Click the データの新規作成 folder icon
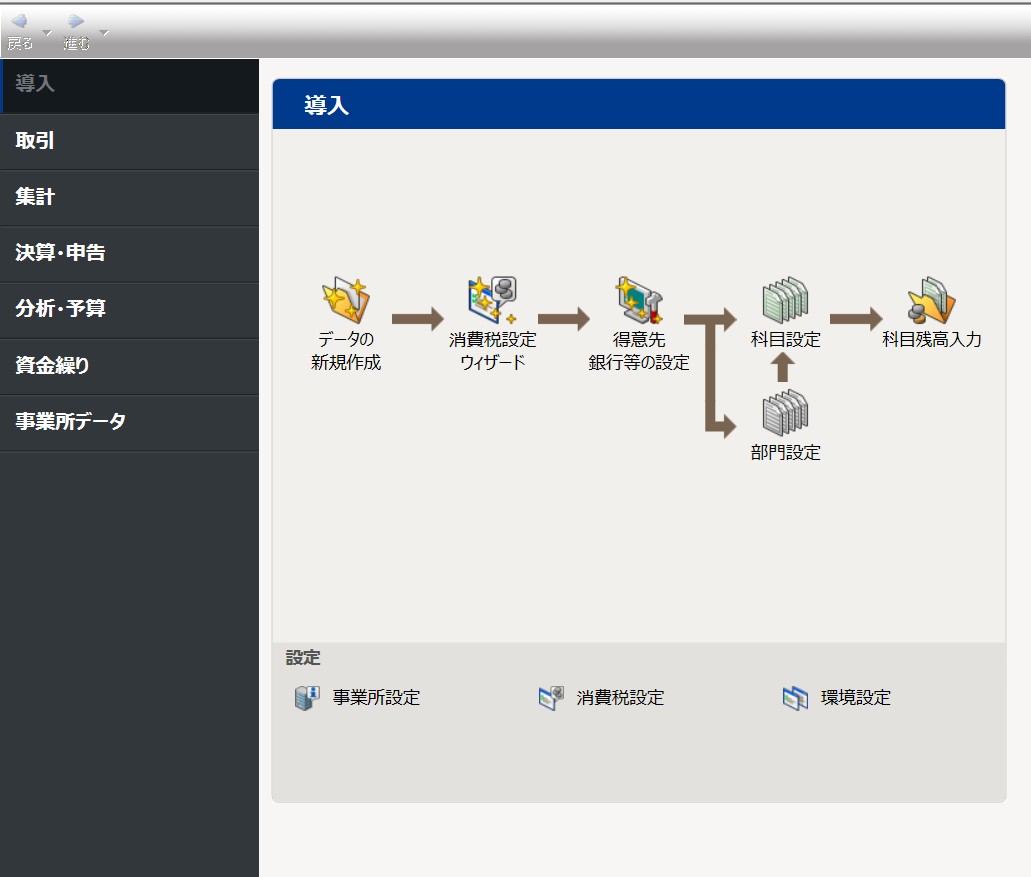This screenshot has width=1031, height=877. click(x=346, y=300)
